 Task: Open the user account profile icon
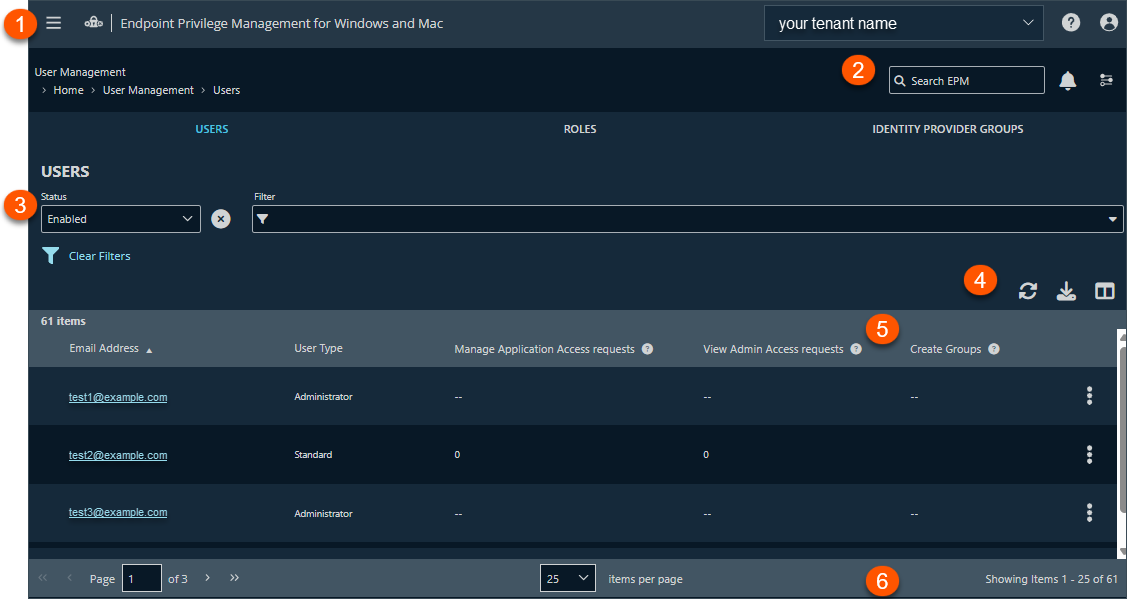pos(1109,23)
